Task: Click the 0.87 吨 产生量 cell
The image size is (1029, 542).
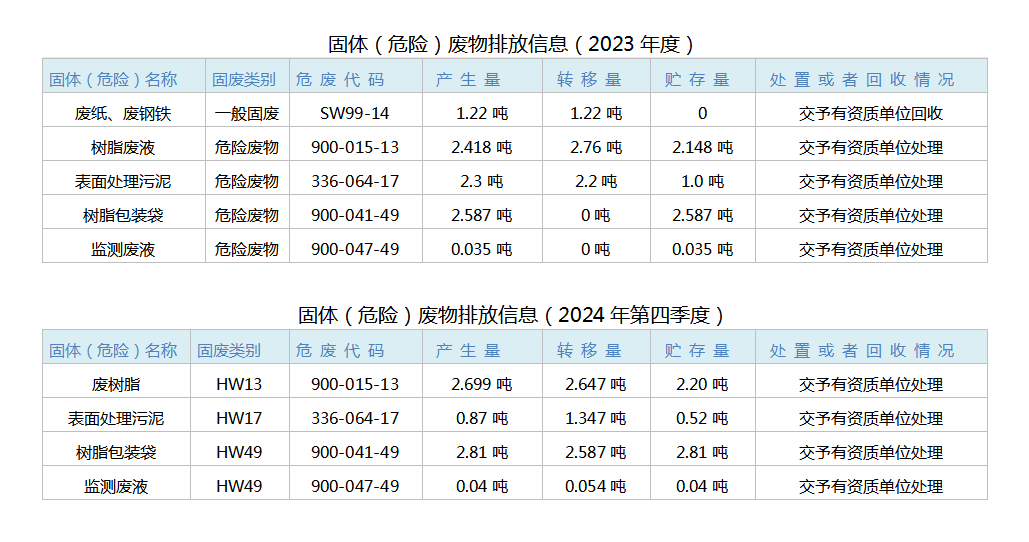Action: coord(481,418)
